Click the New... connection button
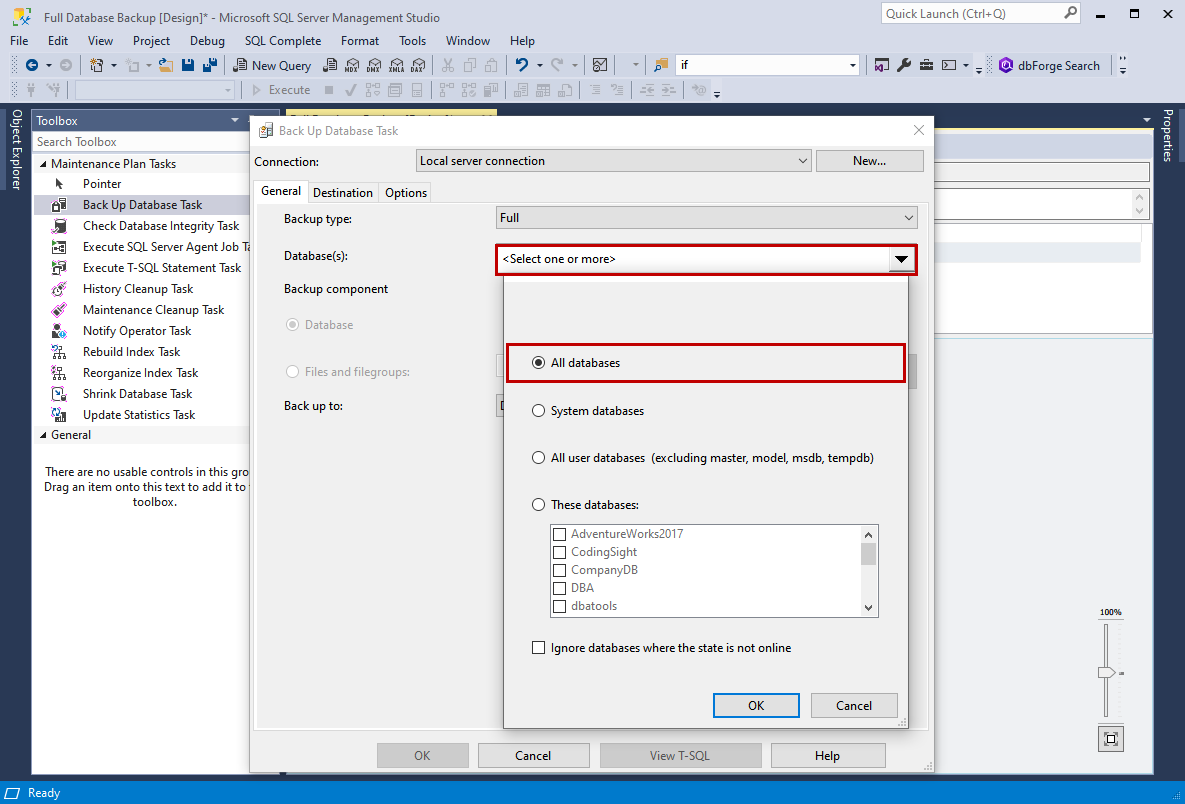Screen dimensions: 1185x804 point(870,161)
